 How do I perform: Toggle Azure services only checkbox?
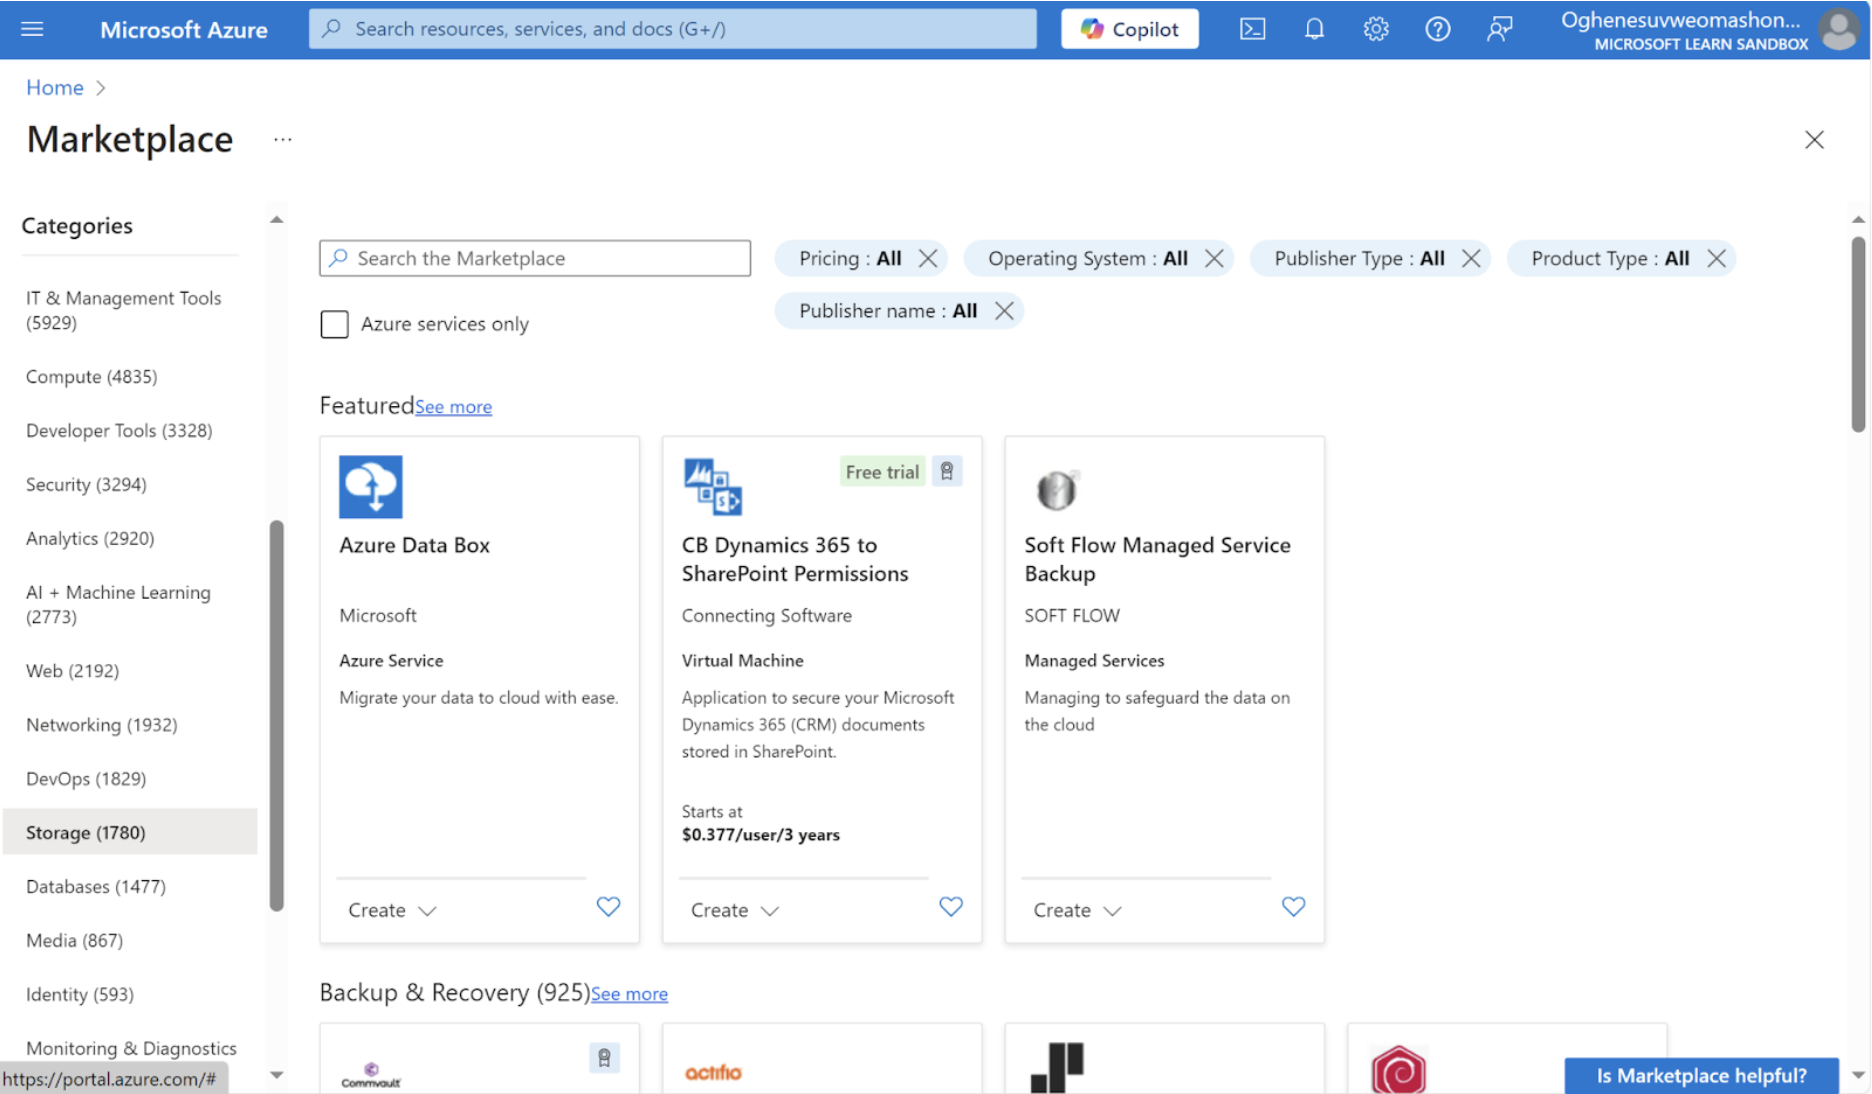tap(334, 324)
